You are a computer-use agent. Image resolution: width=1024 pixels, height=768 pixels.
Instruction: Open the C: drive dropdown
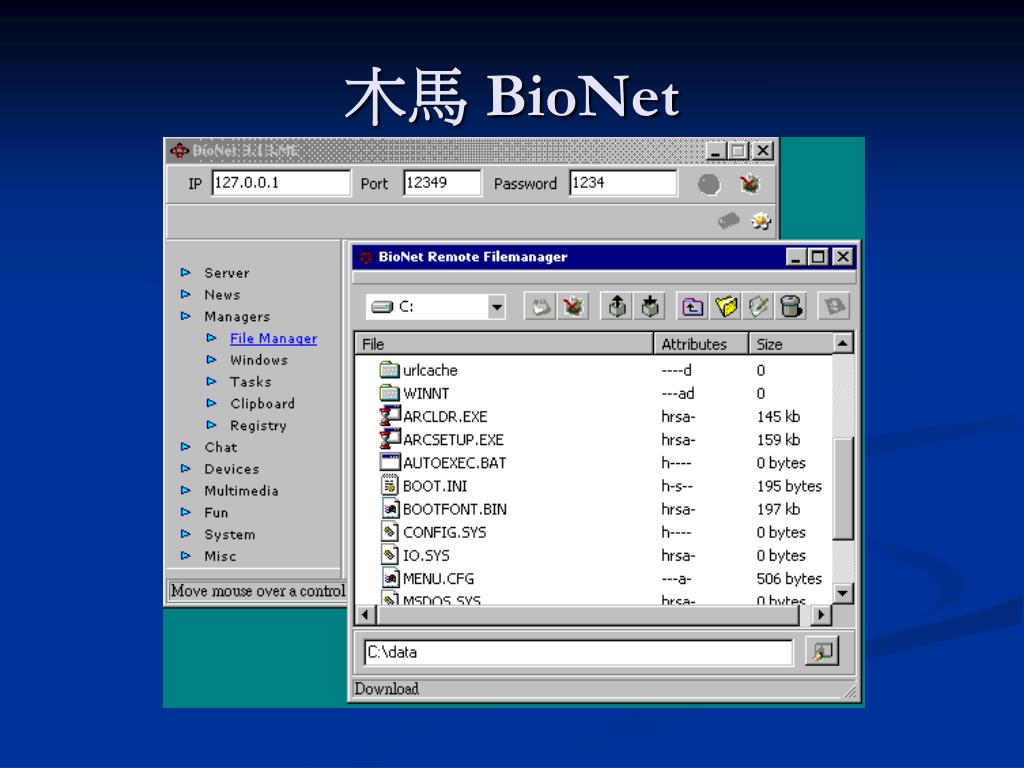click(x=497, y=307)
